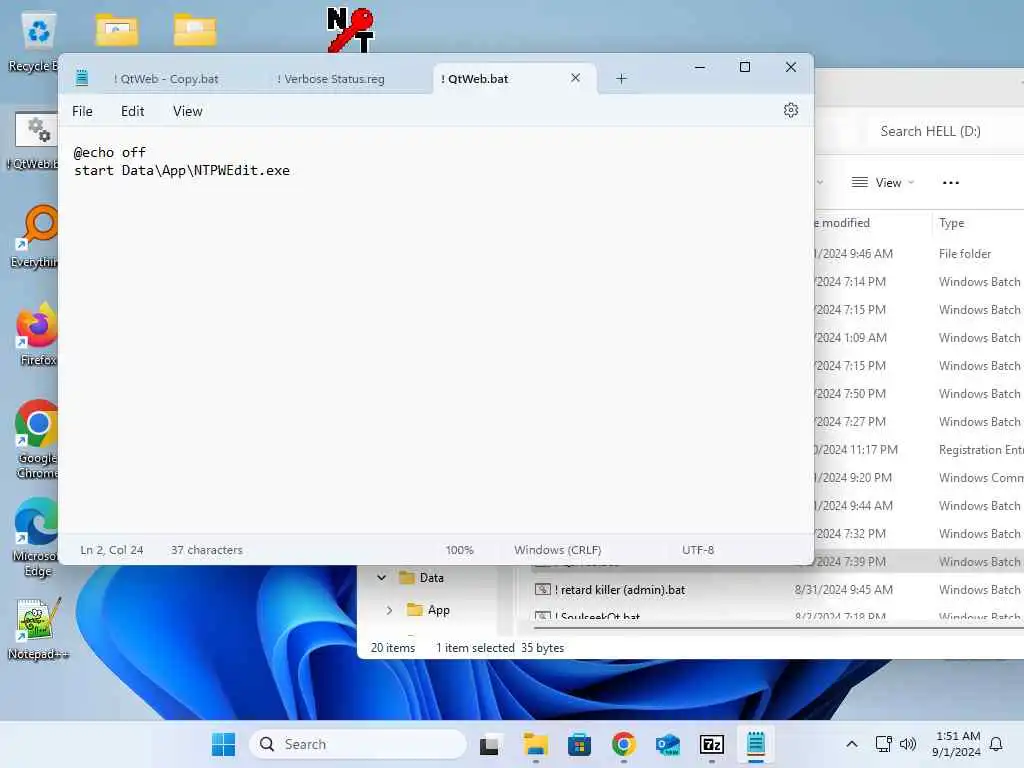Select the first yellow folder on desktop
Image resolution: width=1024 pixels, height=768 pixels.
pos(117,30)
